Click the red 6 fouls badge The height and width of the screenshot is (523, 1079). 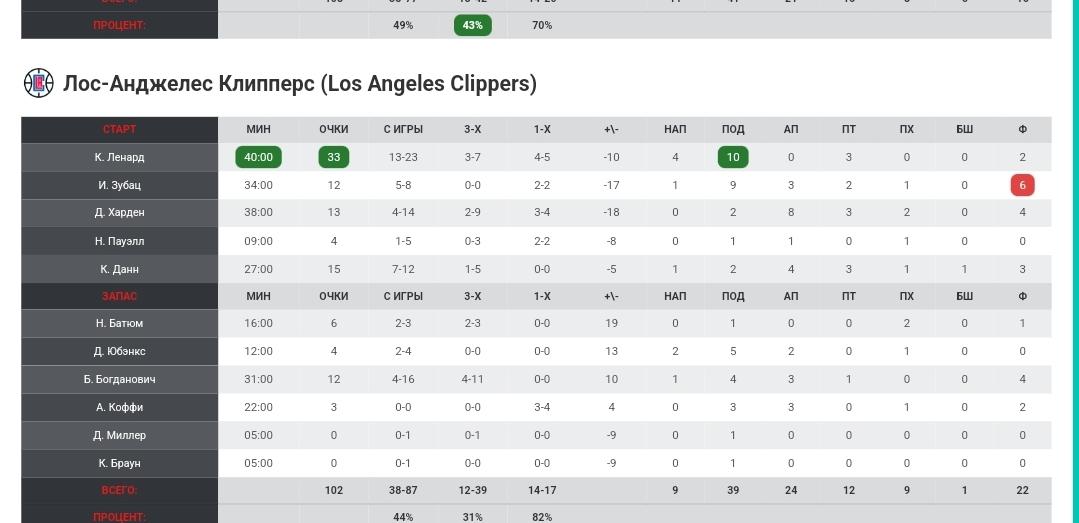coord(1023,185)
